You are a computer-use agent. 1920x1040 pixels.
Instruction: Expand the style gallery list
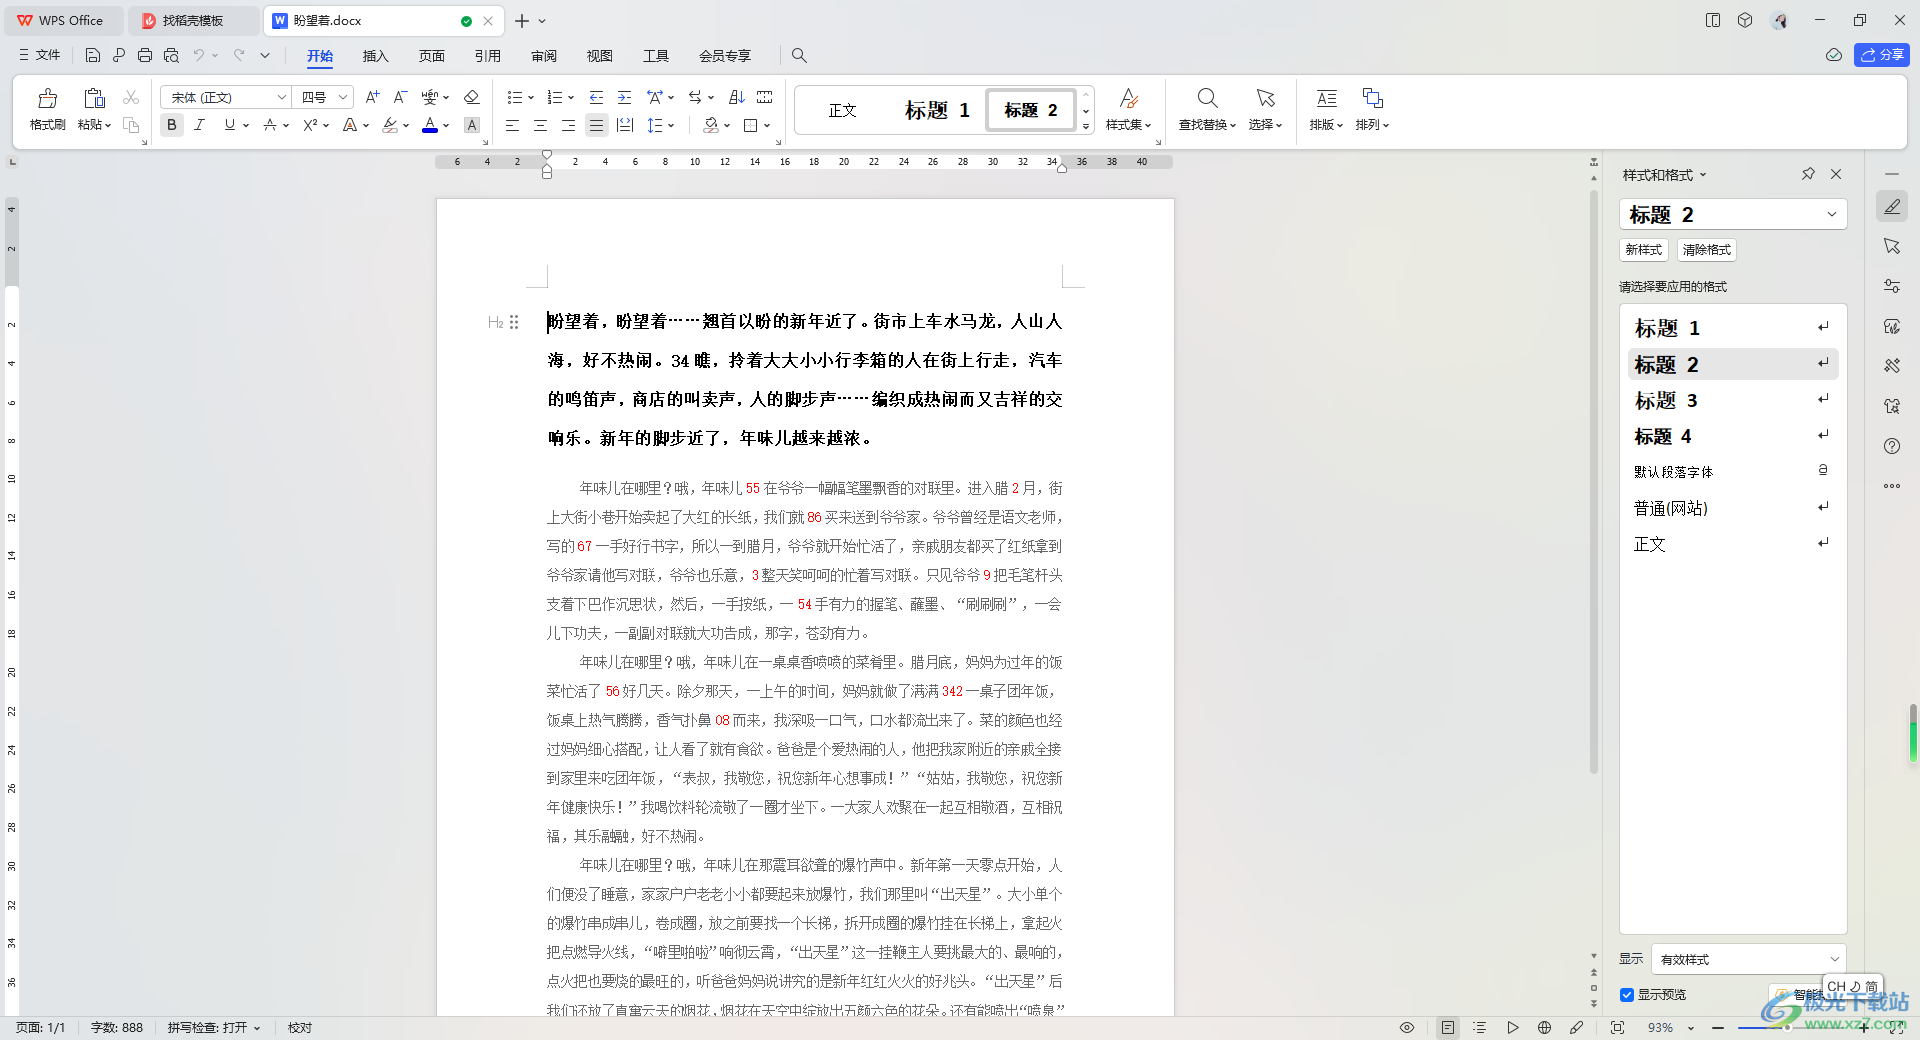coord(1086,126)
